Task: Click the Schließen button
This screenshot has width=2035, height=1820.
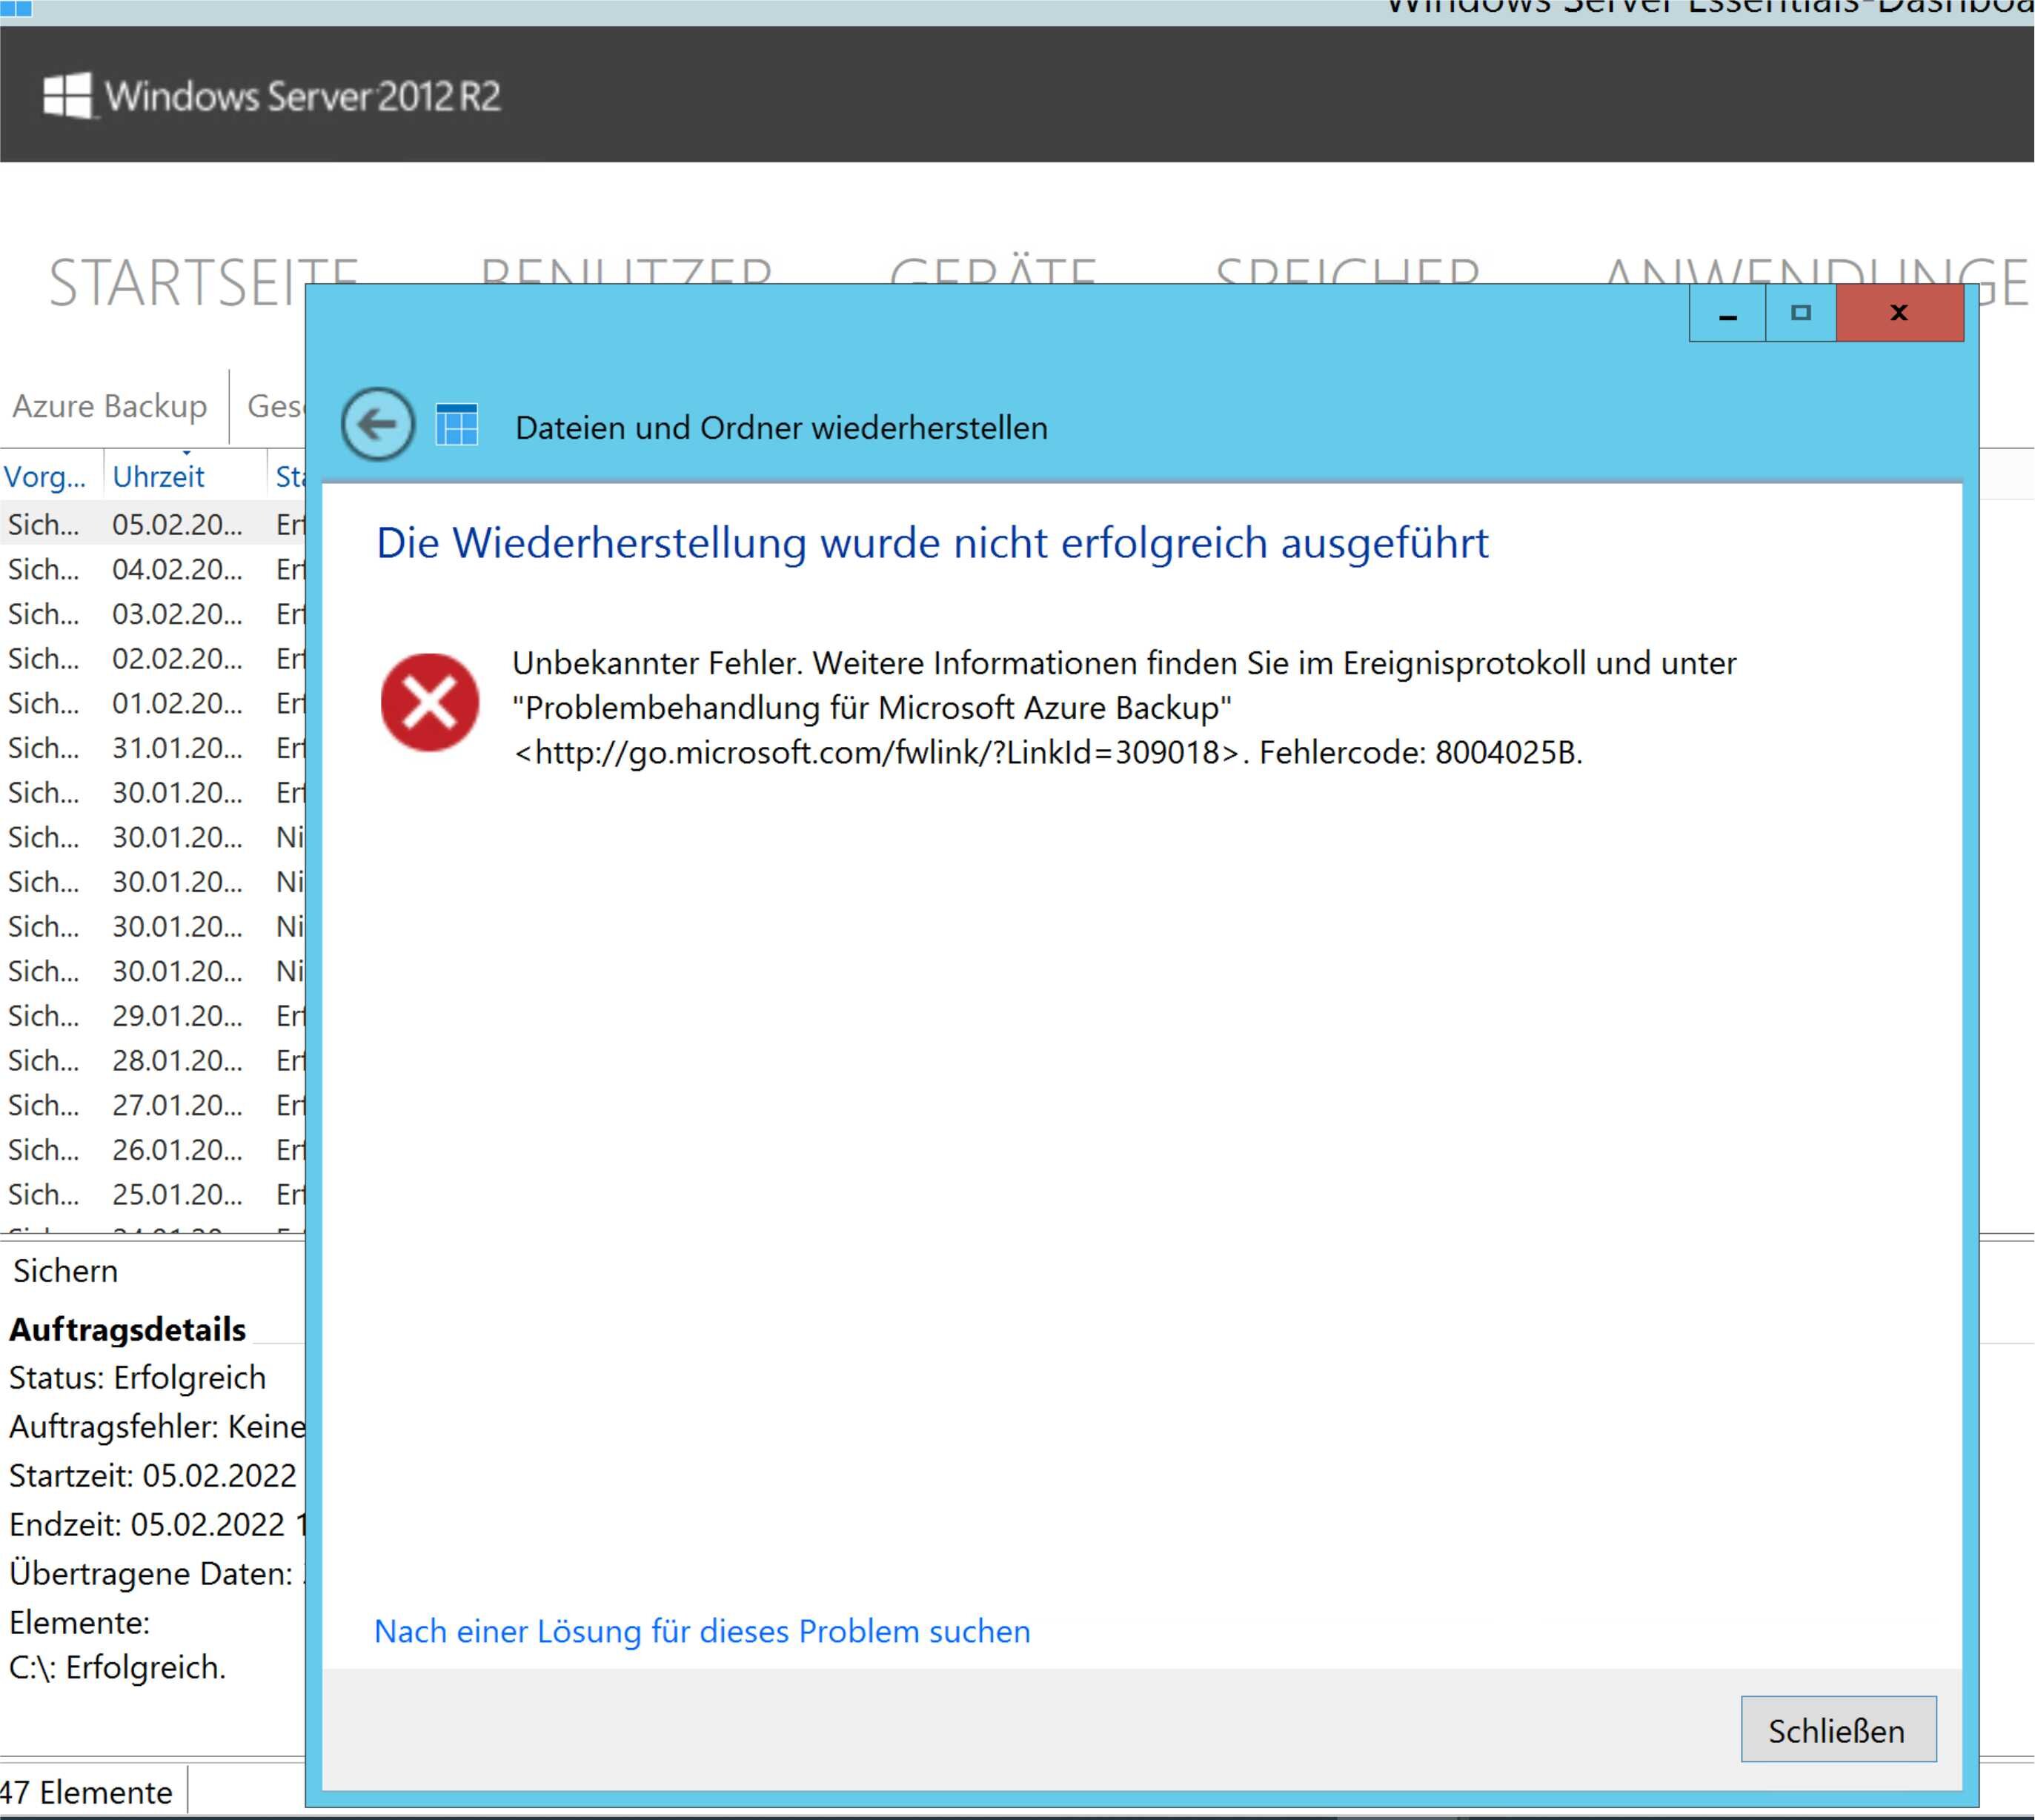Action: [x=1838, y=1730]
